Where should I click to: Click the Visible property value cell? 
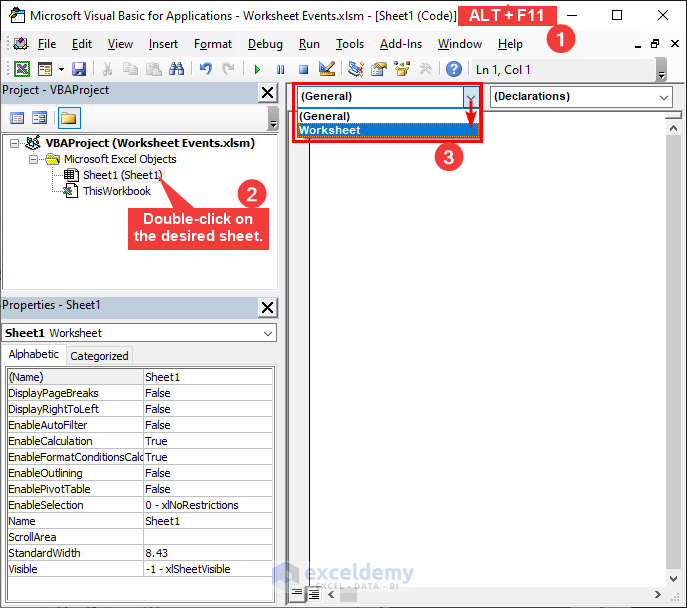point(208,569)
